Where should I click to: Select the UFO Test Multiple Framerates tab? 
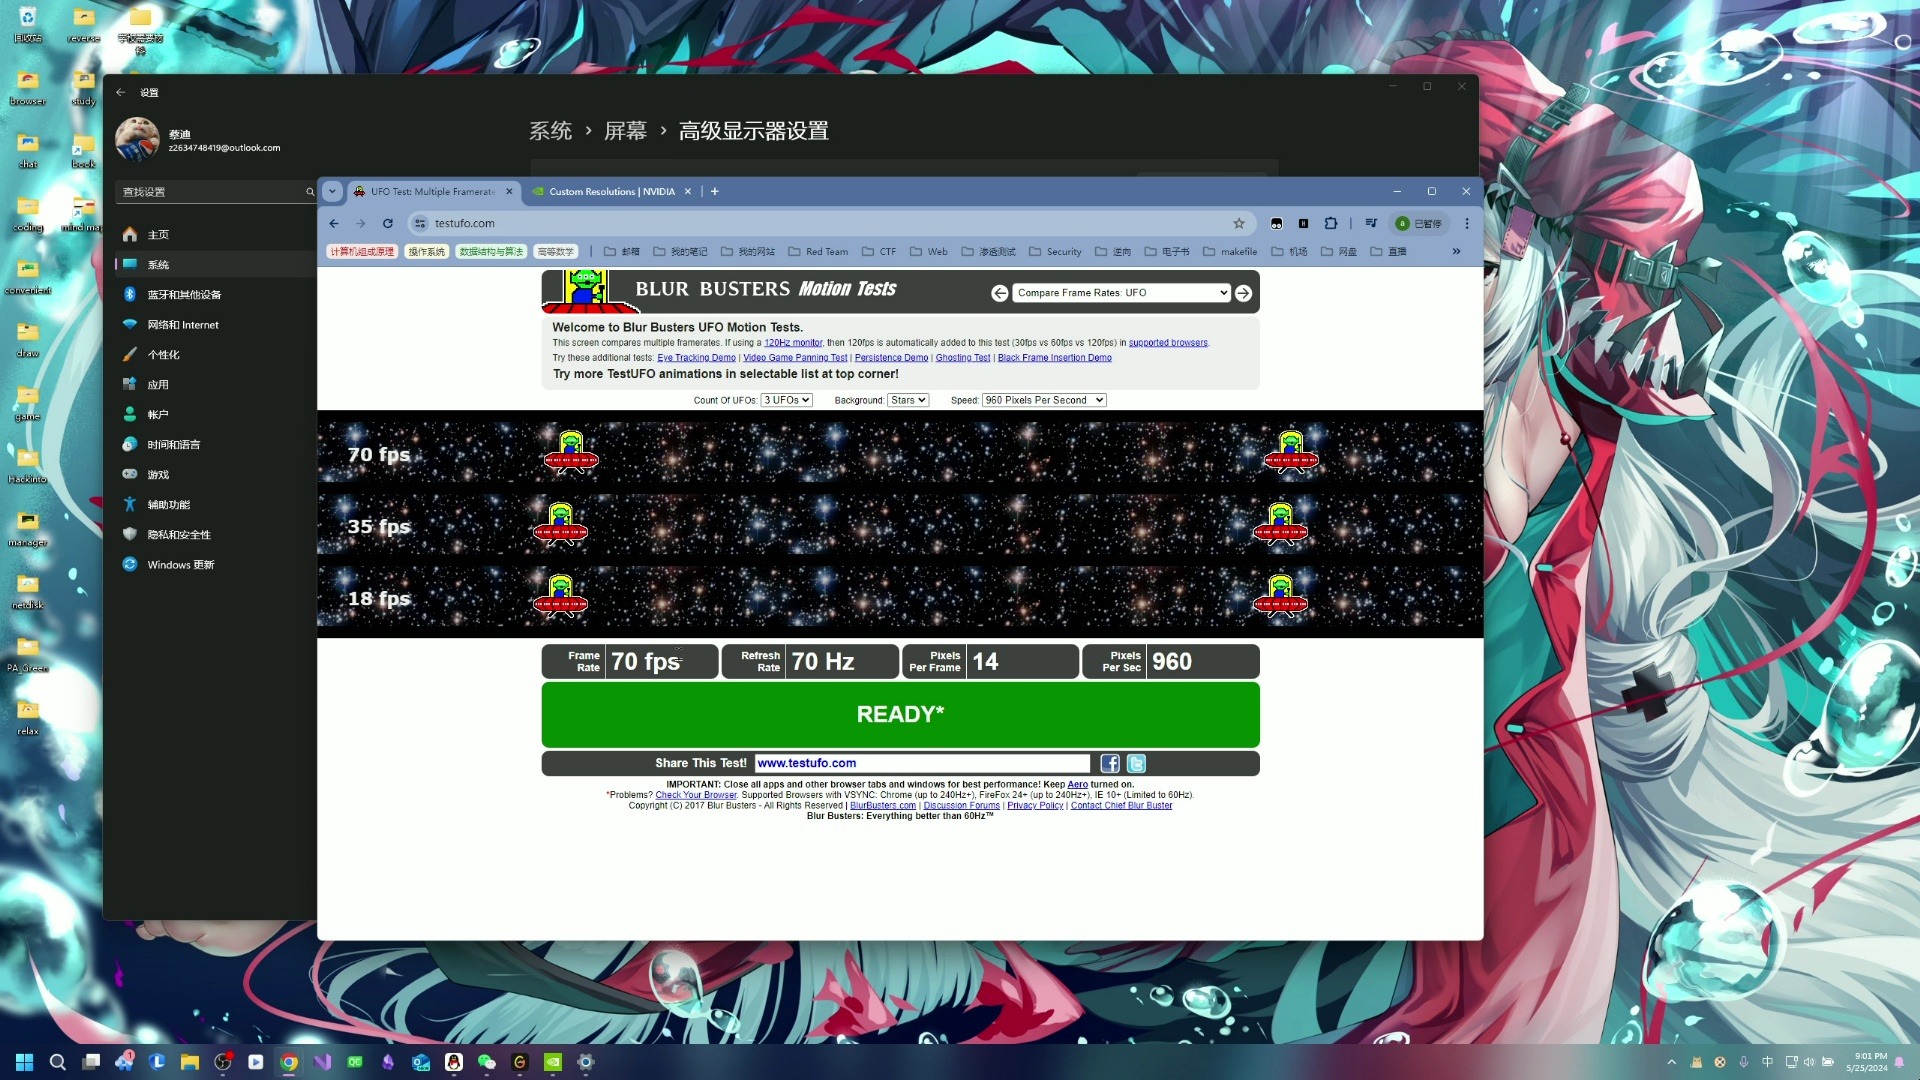pyautogui.click(x=432, y=191)
